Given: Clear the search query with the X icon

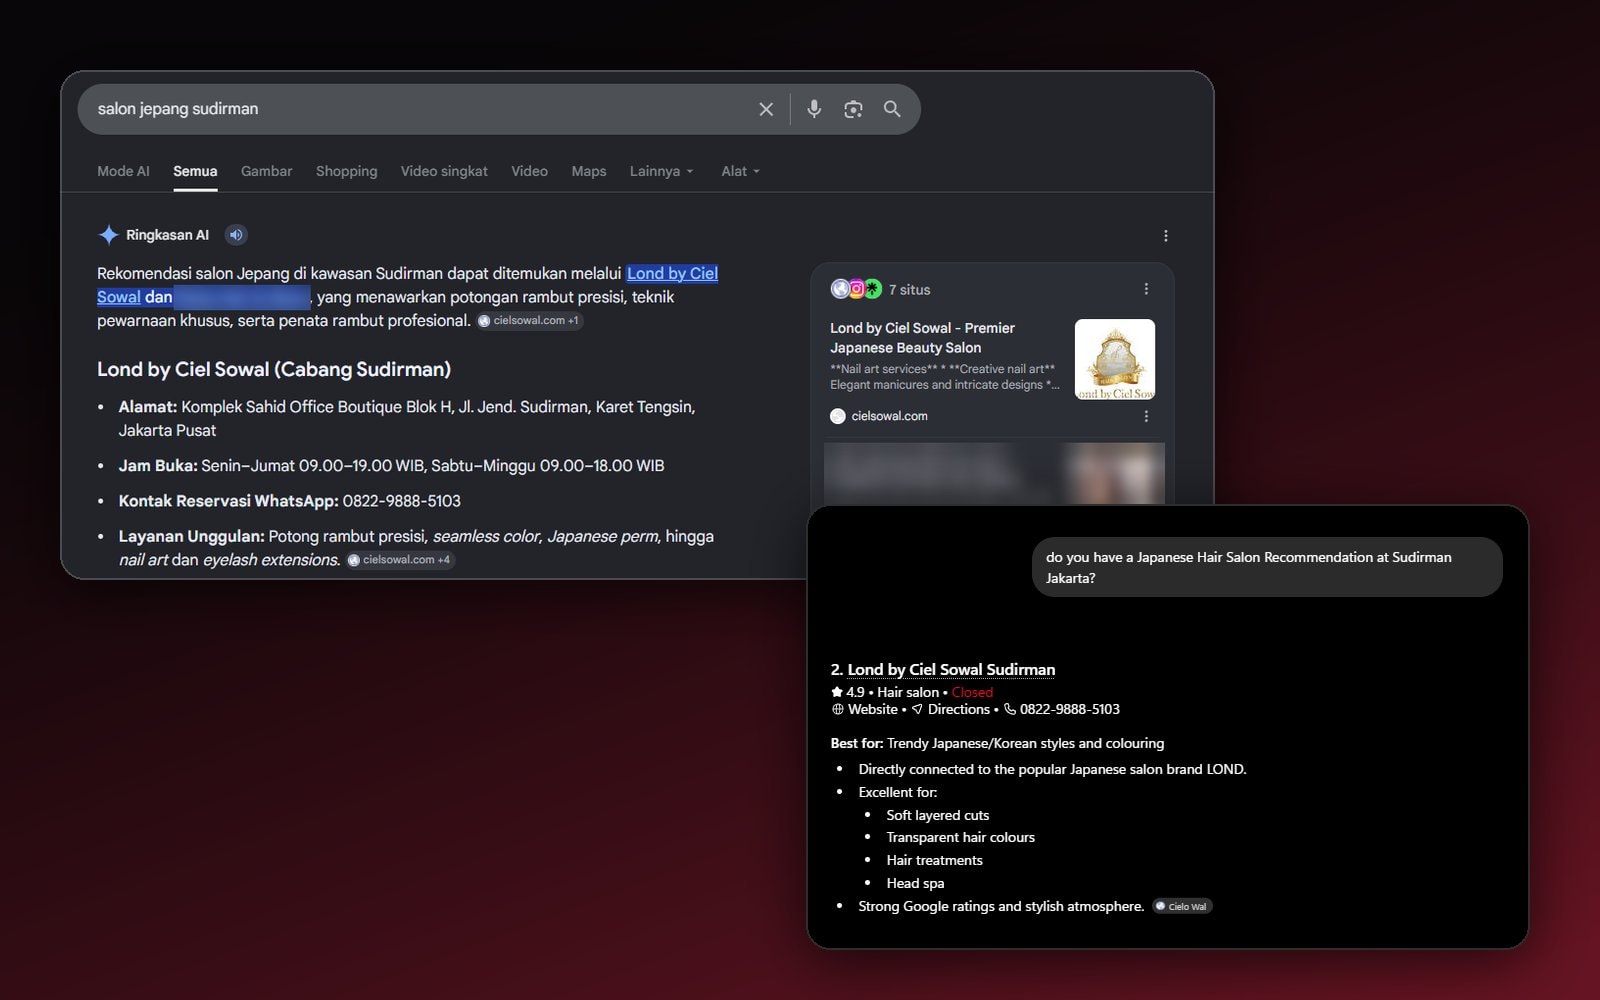Looking at the screenshot, I should point(766,109).
